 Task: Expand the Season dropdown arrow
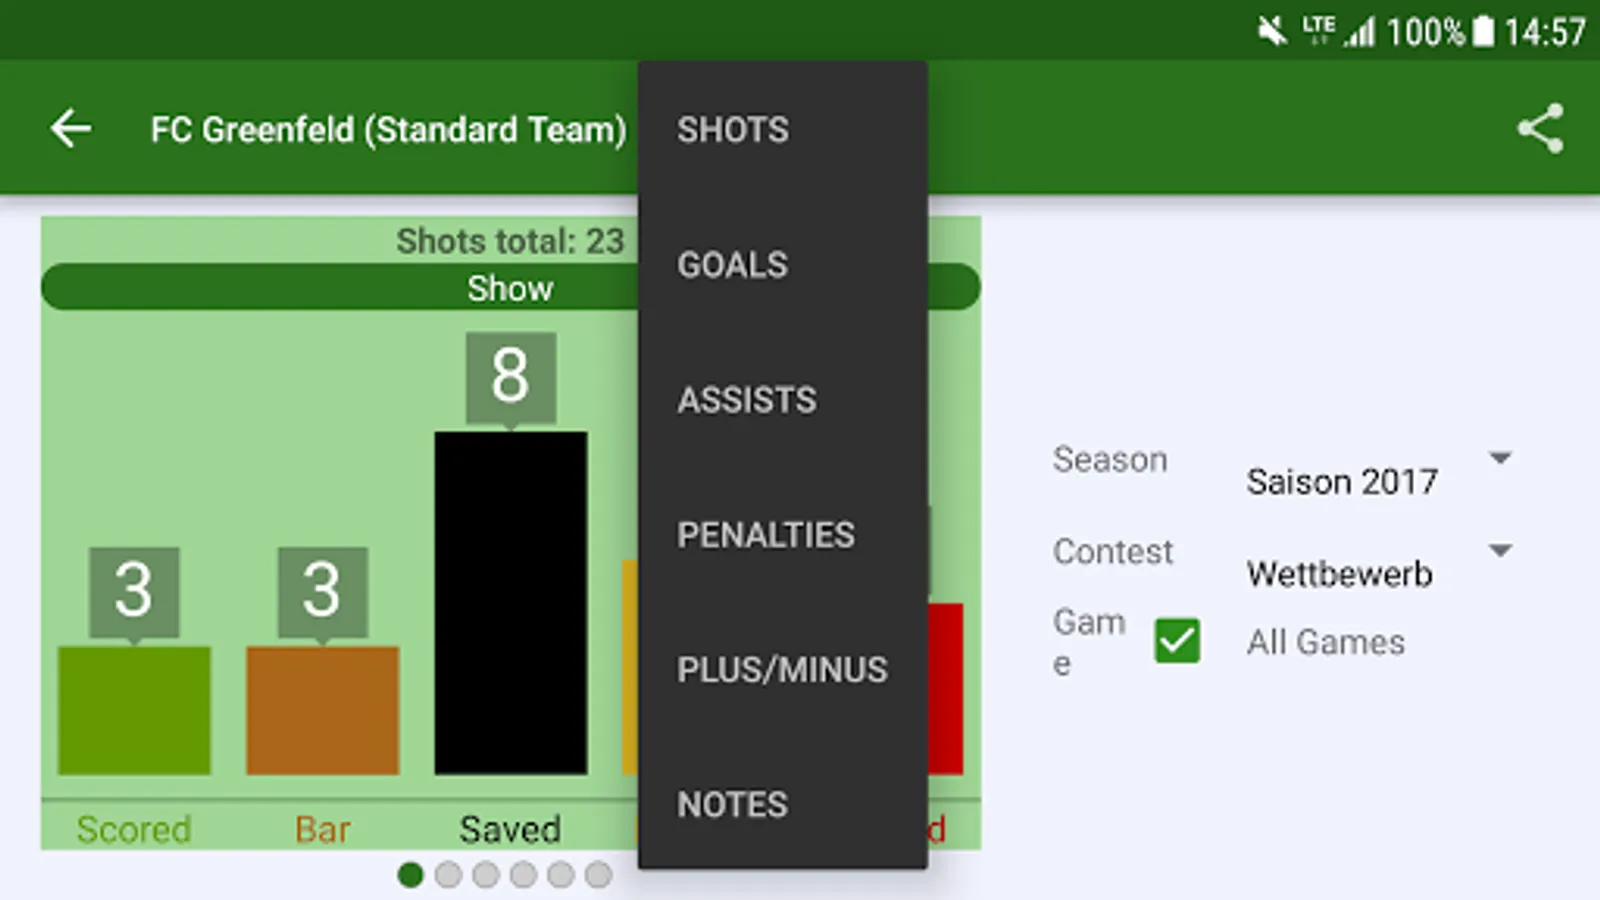pos(1499,458)
